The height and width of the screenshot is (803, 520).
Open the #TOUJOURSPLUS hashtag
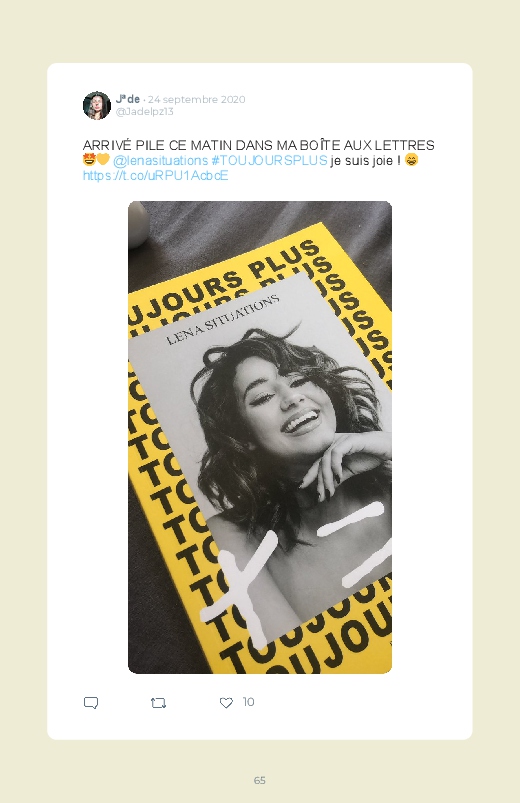(x=269, y=160)
